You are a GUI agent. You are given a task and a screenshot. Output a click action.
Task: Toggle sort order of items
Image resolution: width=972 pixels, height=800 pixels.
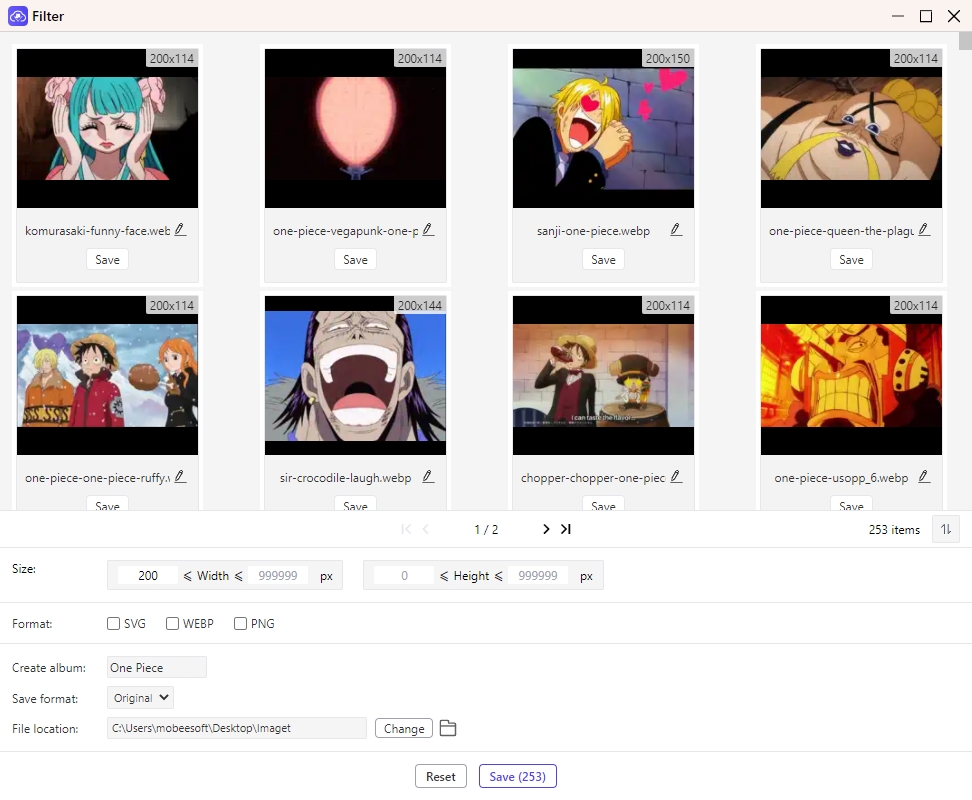946,529
